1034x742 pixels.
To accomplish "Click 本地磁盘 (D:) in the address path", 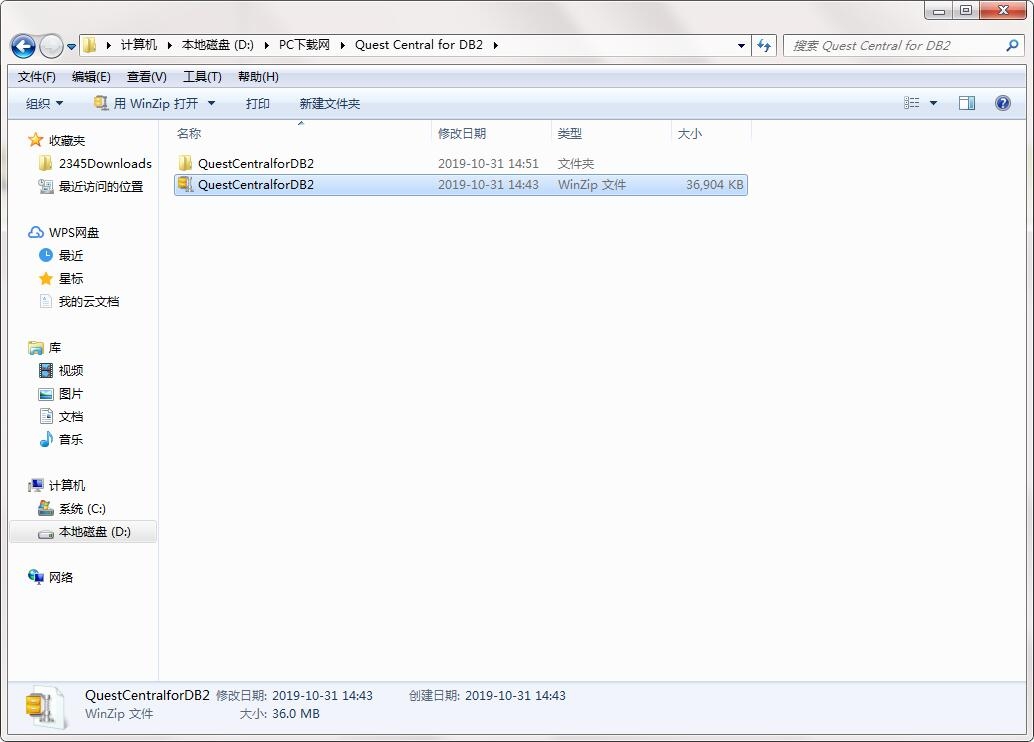I will point(218,45).
